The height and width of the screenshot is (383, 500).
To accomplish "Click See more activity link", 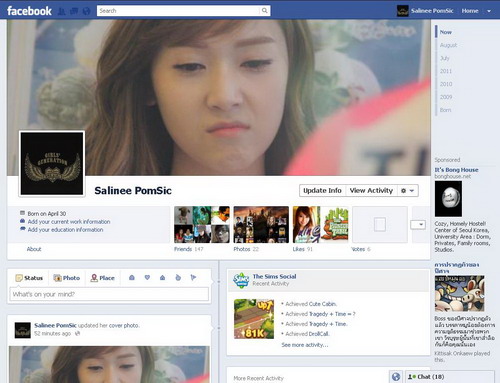I will tap(305, 345).
